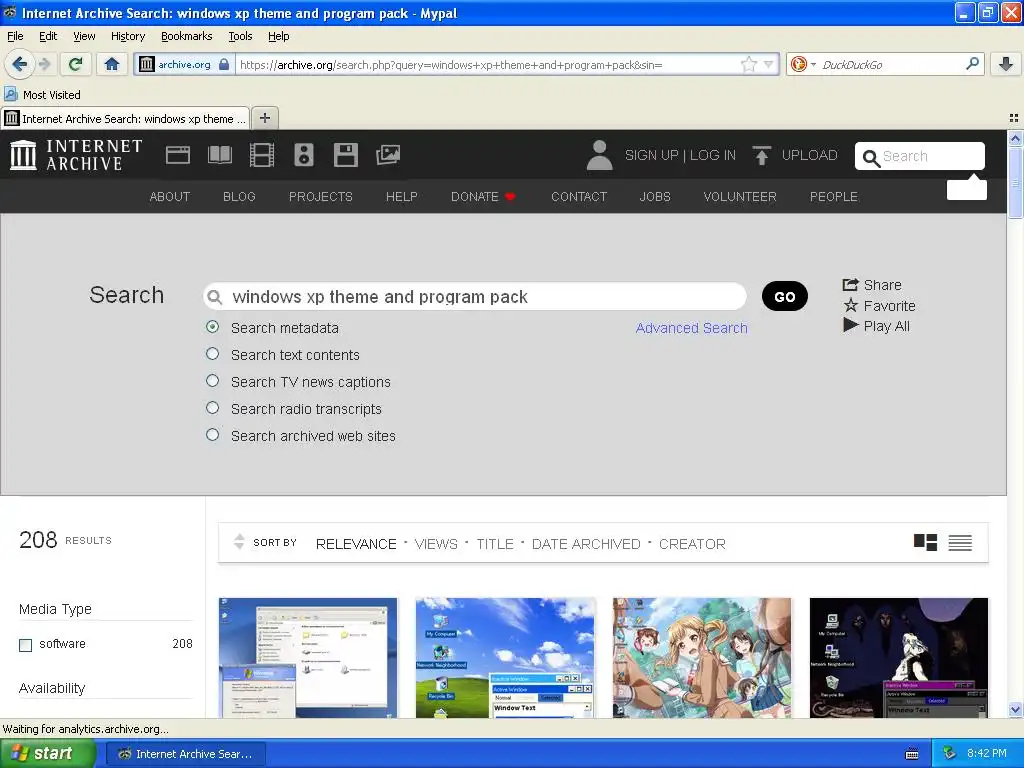Open the History menu
This screenshot has height=768, width=1024.
coord(127,36)
